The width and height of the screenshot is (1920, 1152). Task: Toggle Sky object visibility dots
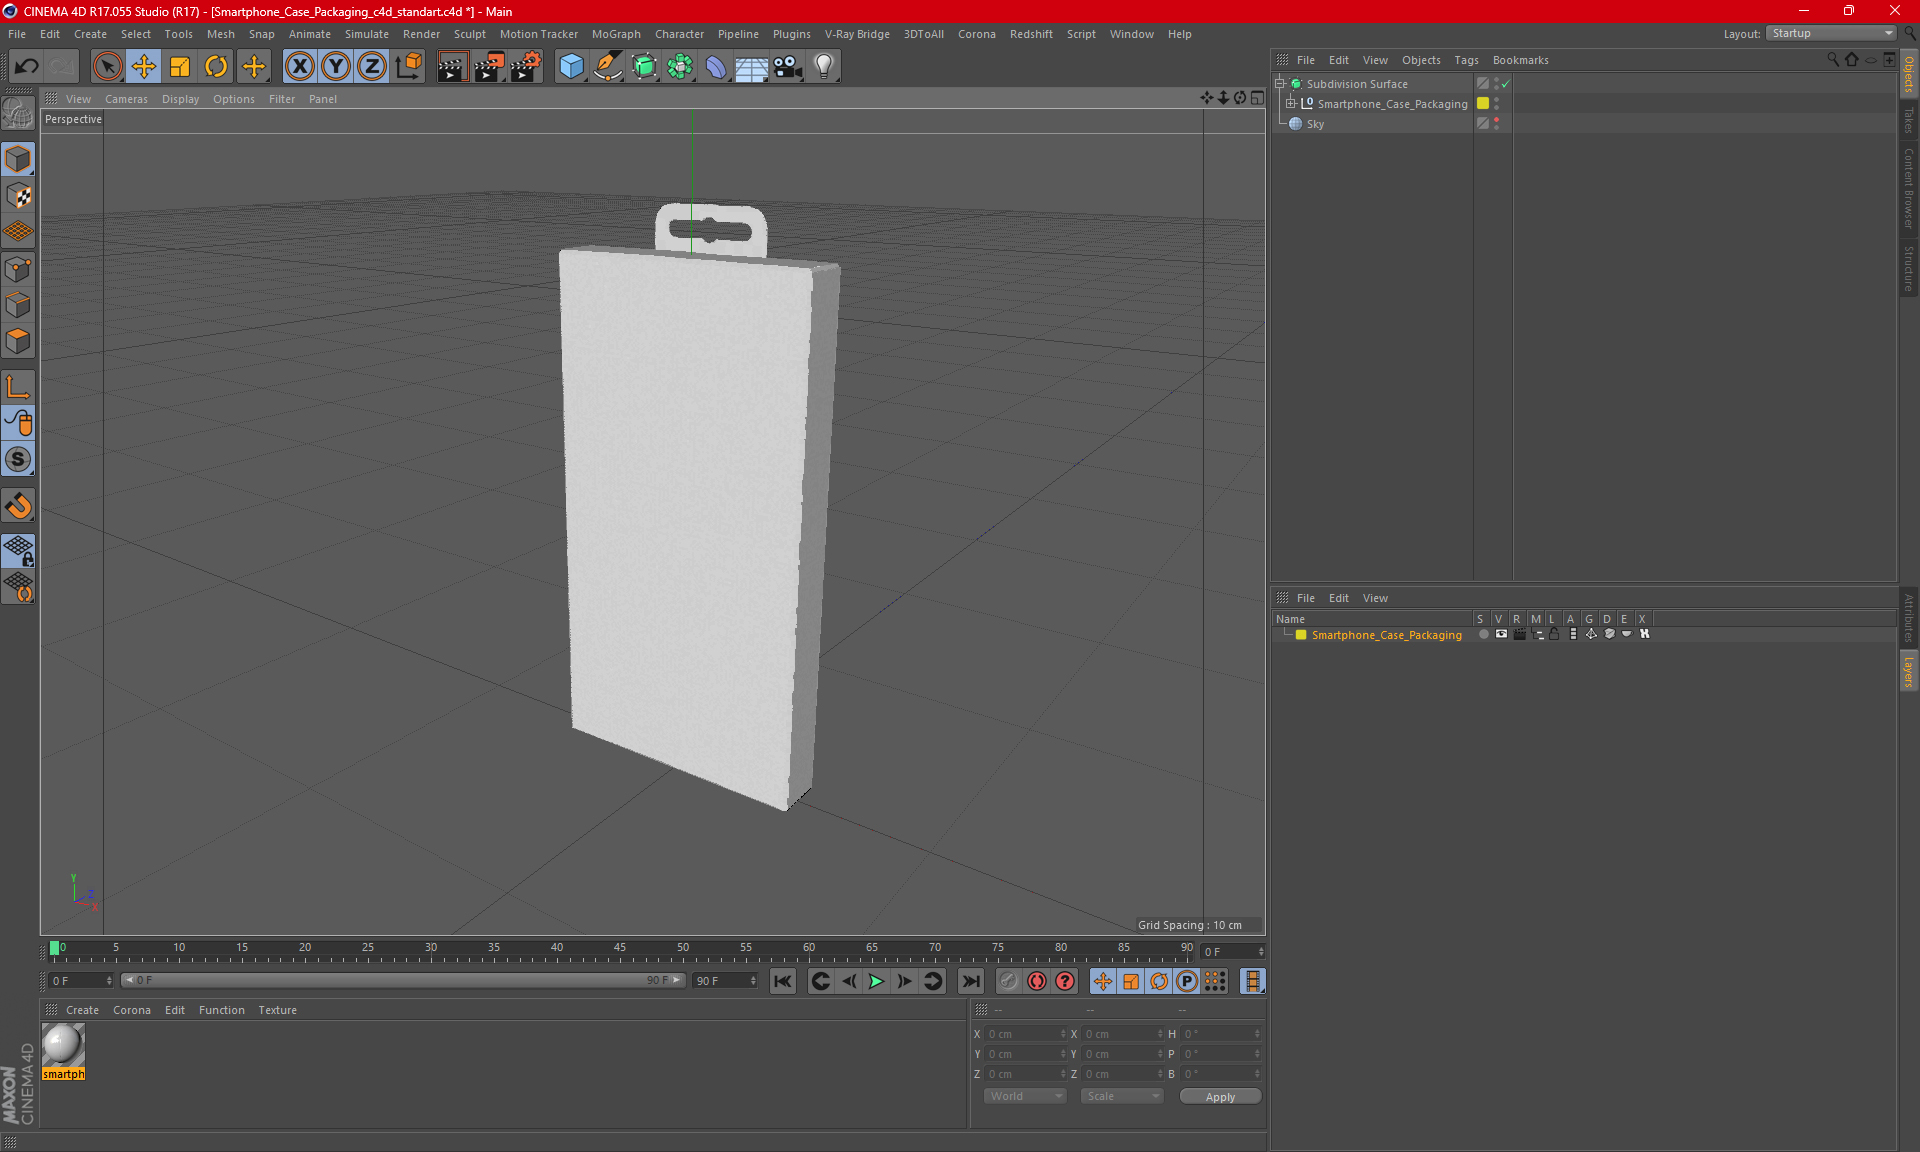1497,124
